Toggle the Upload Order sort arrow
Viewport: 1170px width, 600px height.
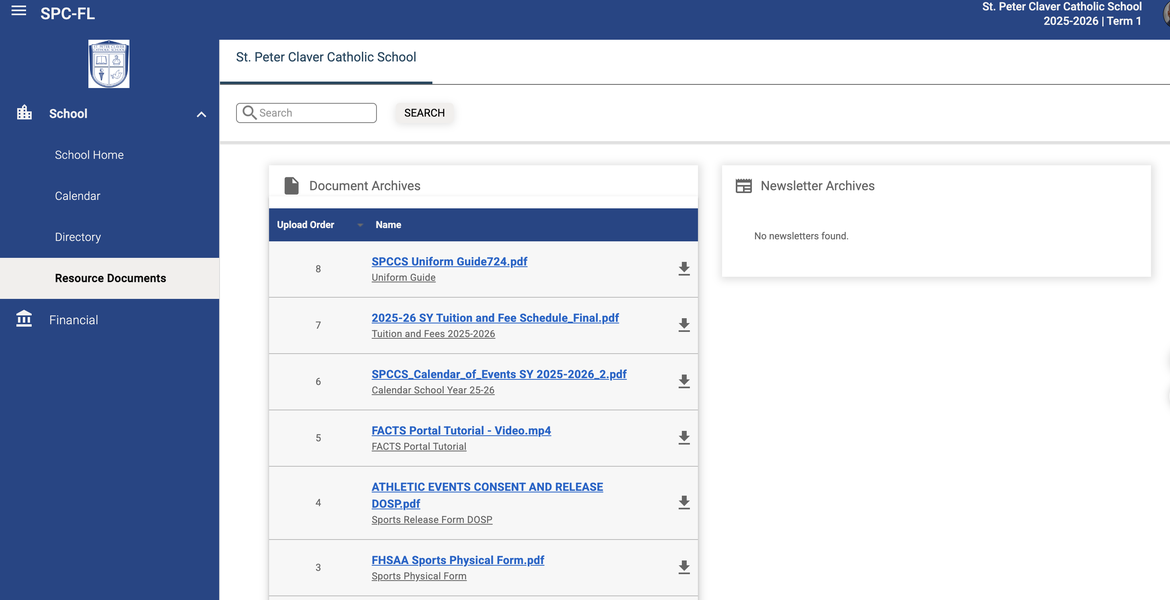tap(360, 225)
